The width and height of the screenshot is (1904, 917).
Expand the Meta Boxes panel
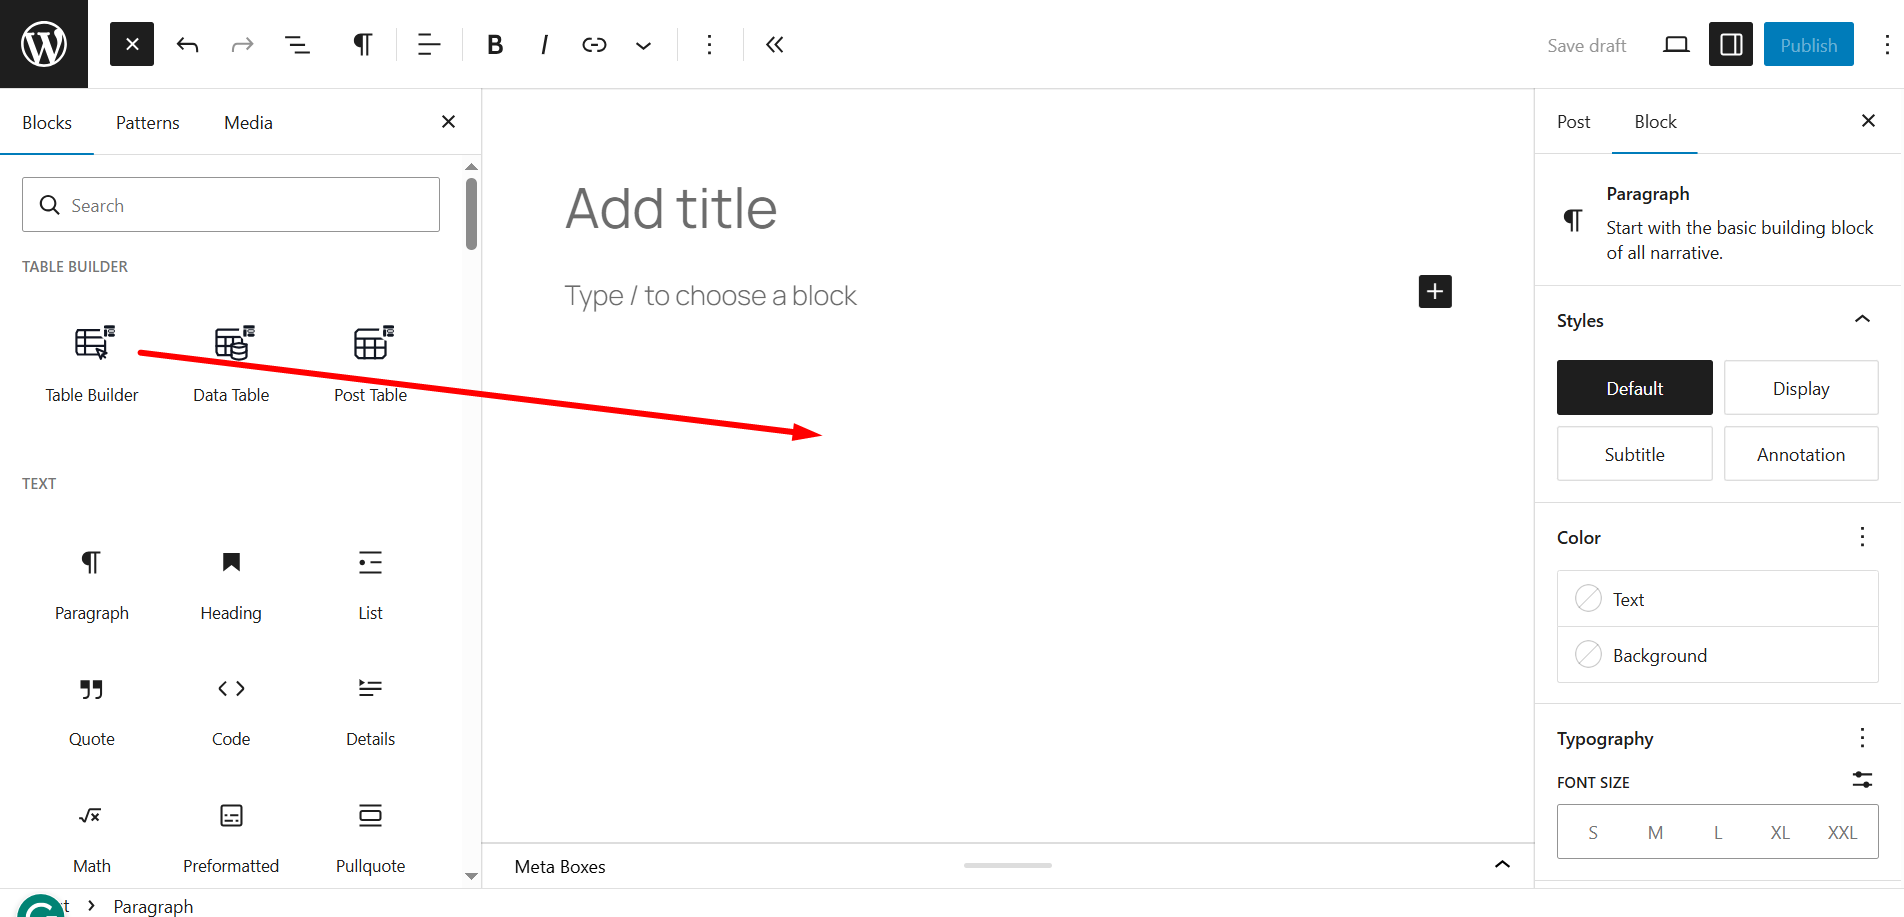(x=1501, y=866)
